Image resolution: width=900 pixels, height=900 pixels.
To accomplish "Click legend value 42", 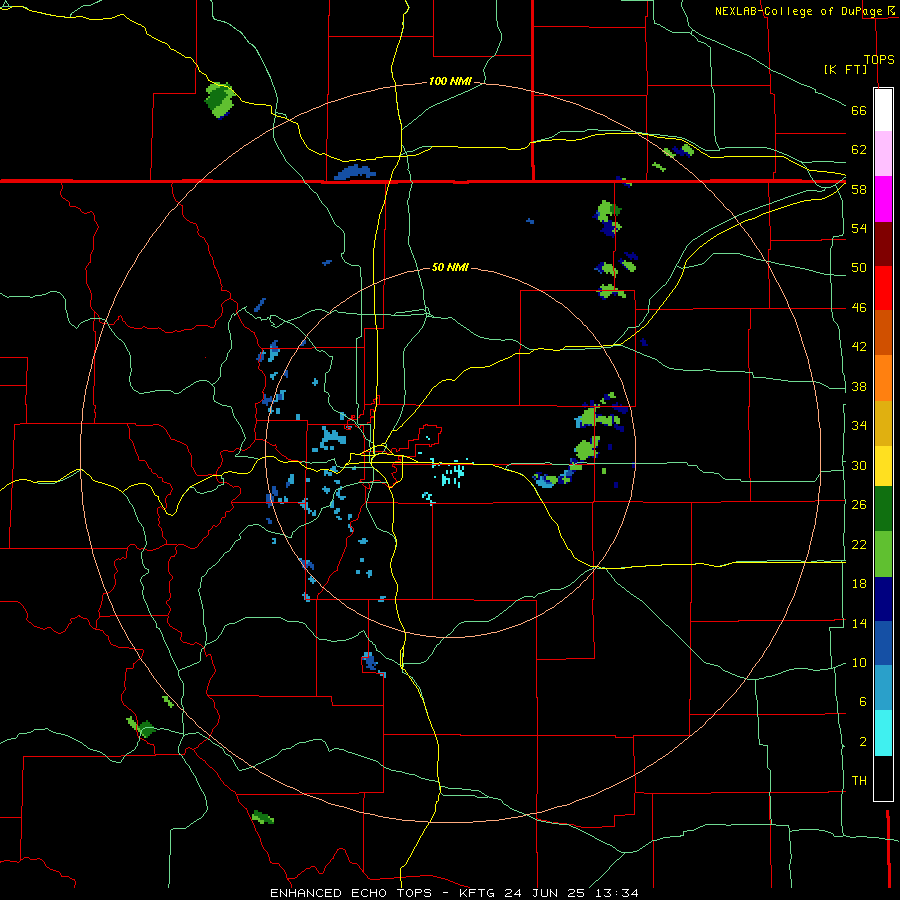I will (x=859, y=347).
